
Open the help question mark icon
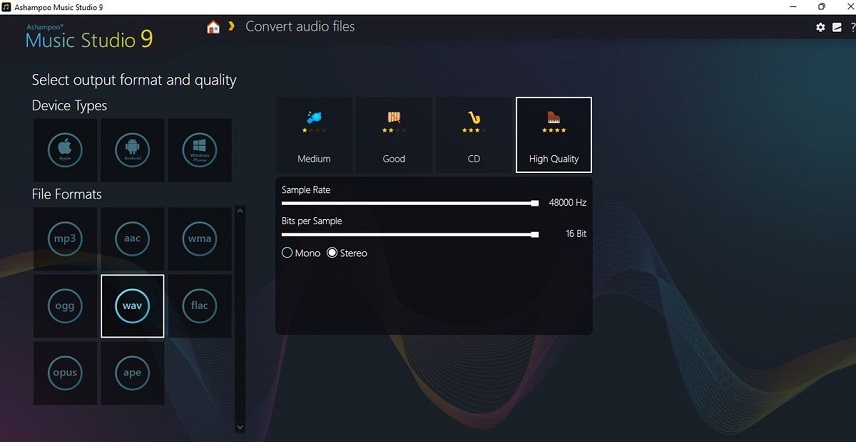pyautogui.click(x=853, y=27)
